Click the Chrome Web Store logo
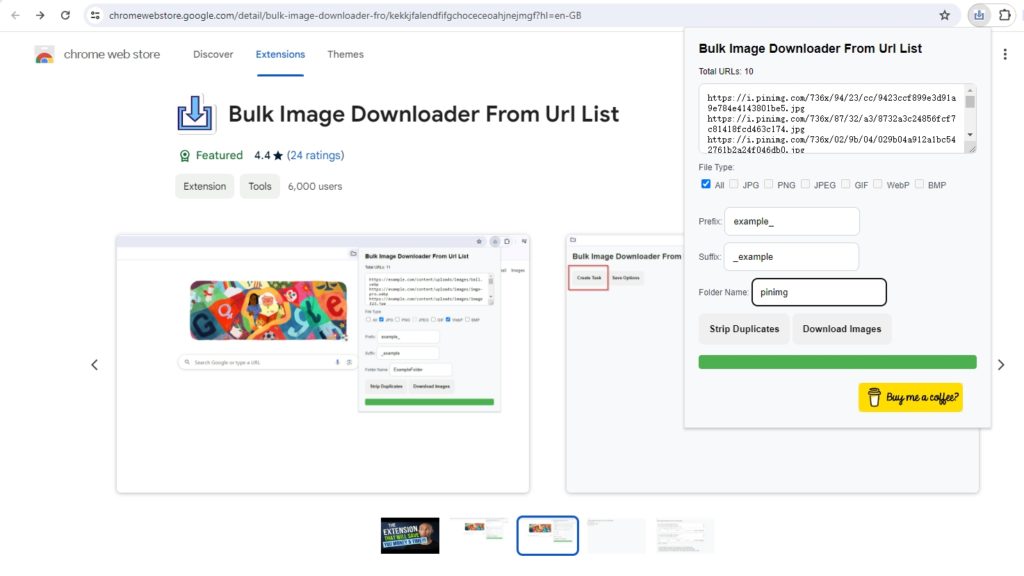Image resolution: width=1024 pixels, height=576 pixels. click(45, 55)
